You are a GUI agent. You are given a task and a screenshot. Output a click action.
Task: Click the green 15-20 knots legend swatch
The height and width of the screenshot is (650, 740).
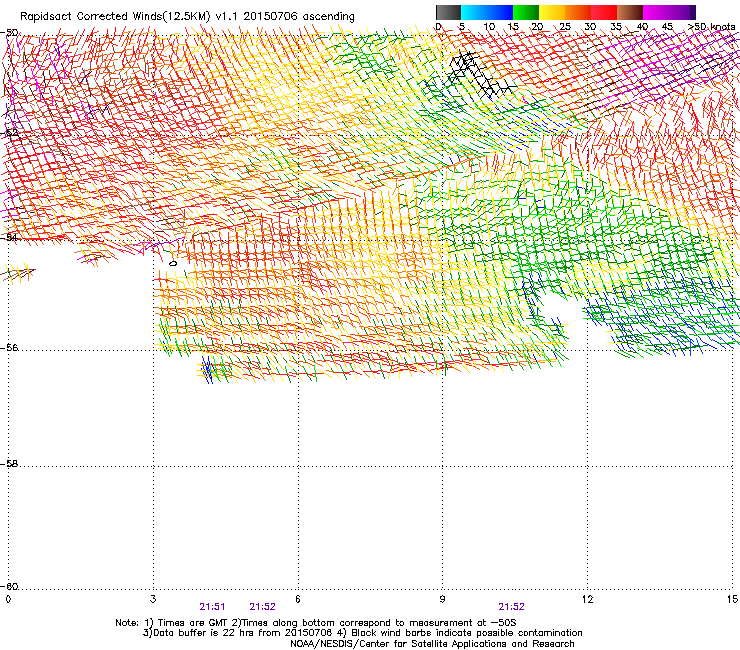(x=526, y=12)
